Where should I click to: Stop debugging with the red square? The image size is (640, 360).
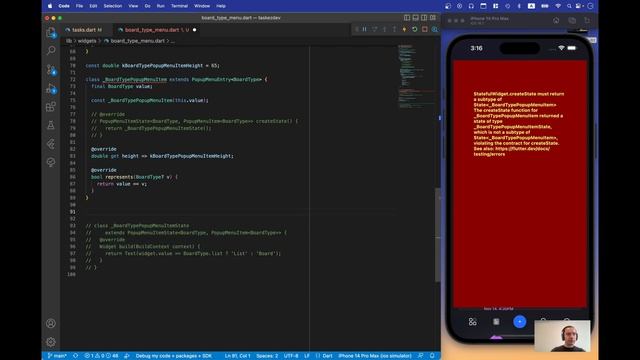pos(425,29)
